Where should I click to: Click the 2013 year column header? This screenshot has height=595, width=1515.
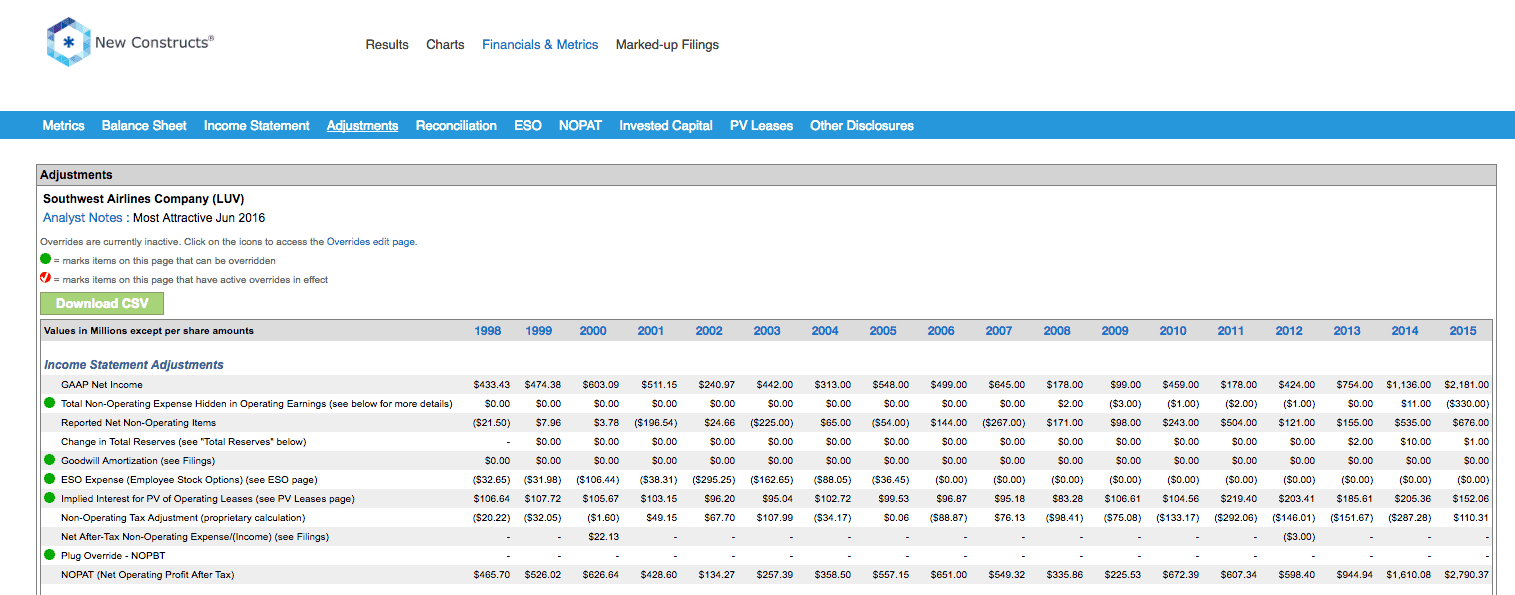(1347, 330)
